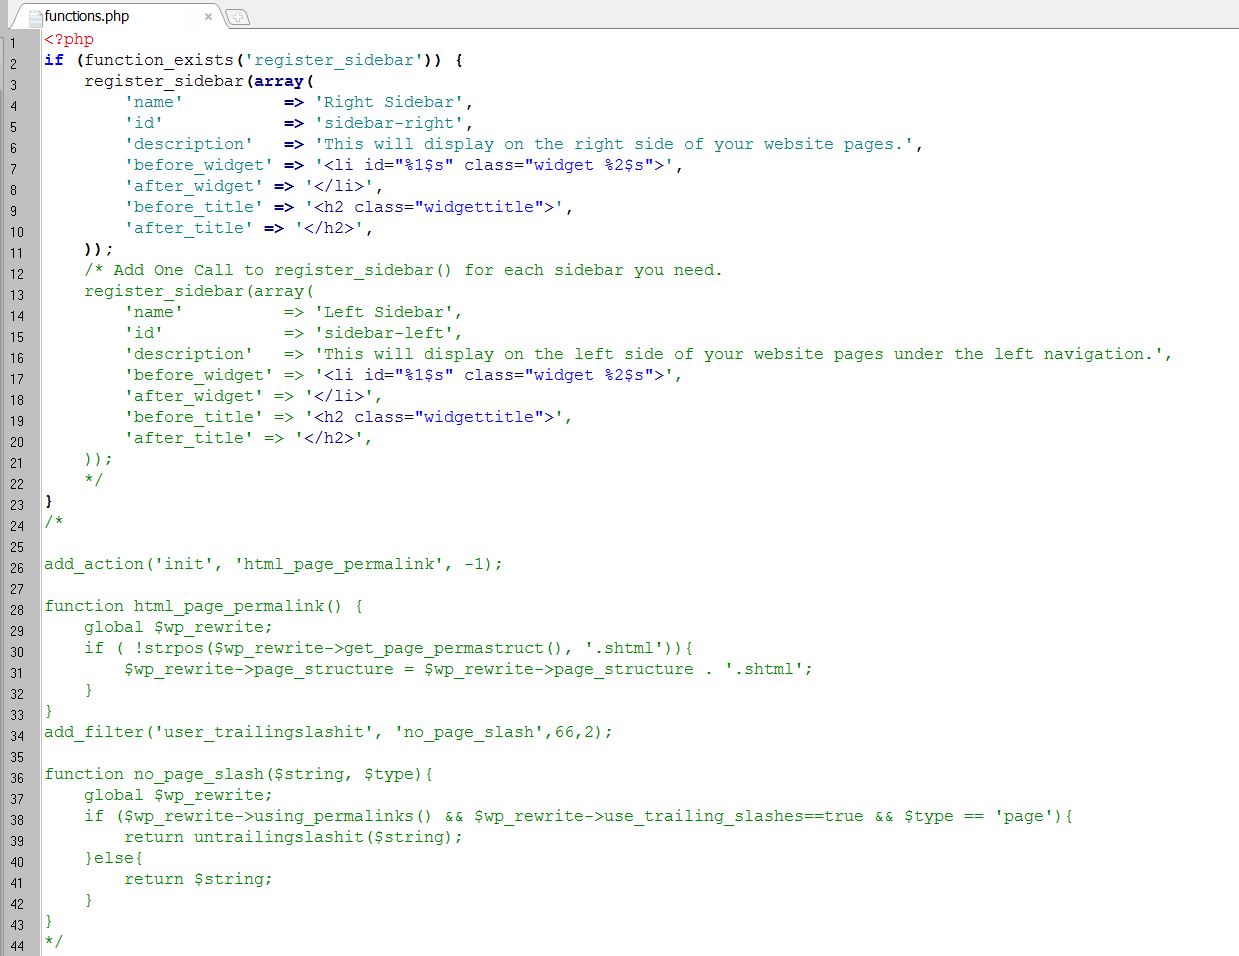The height and width of the screenshot is (956, 1239).
Task: Open a new tab with the plus icon
Action: [x=237, y=16]
